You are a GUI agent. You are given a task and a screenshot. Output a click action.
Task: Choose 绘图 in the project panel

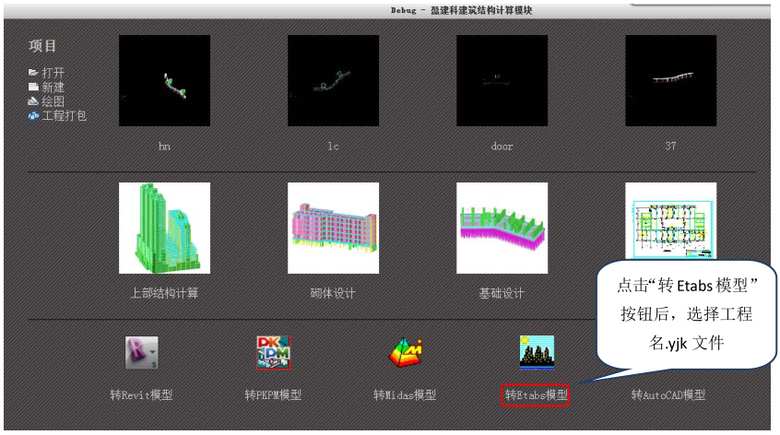click(52, 101)
